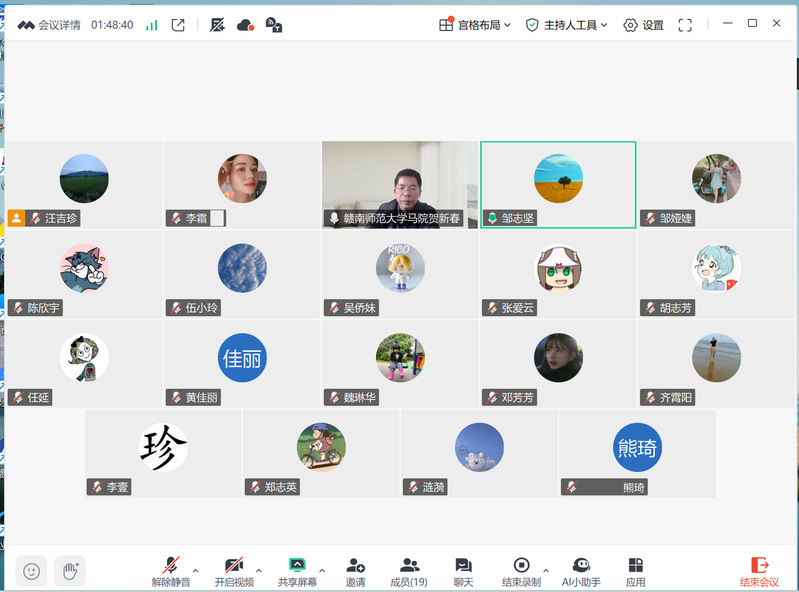Image resolution: width=799 pixels, height=592 pixels.
Task: Turn on camera with 开启视频
Action: [x=234, y=571]
